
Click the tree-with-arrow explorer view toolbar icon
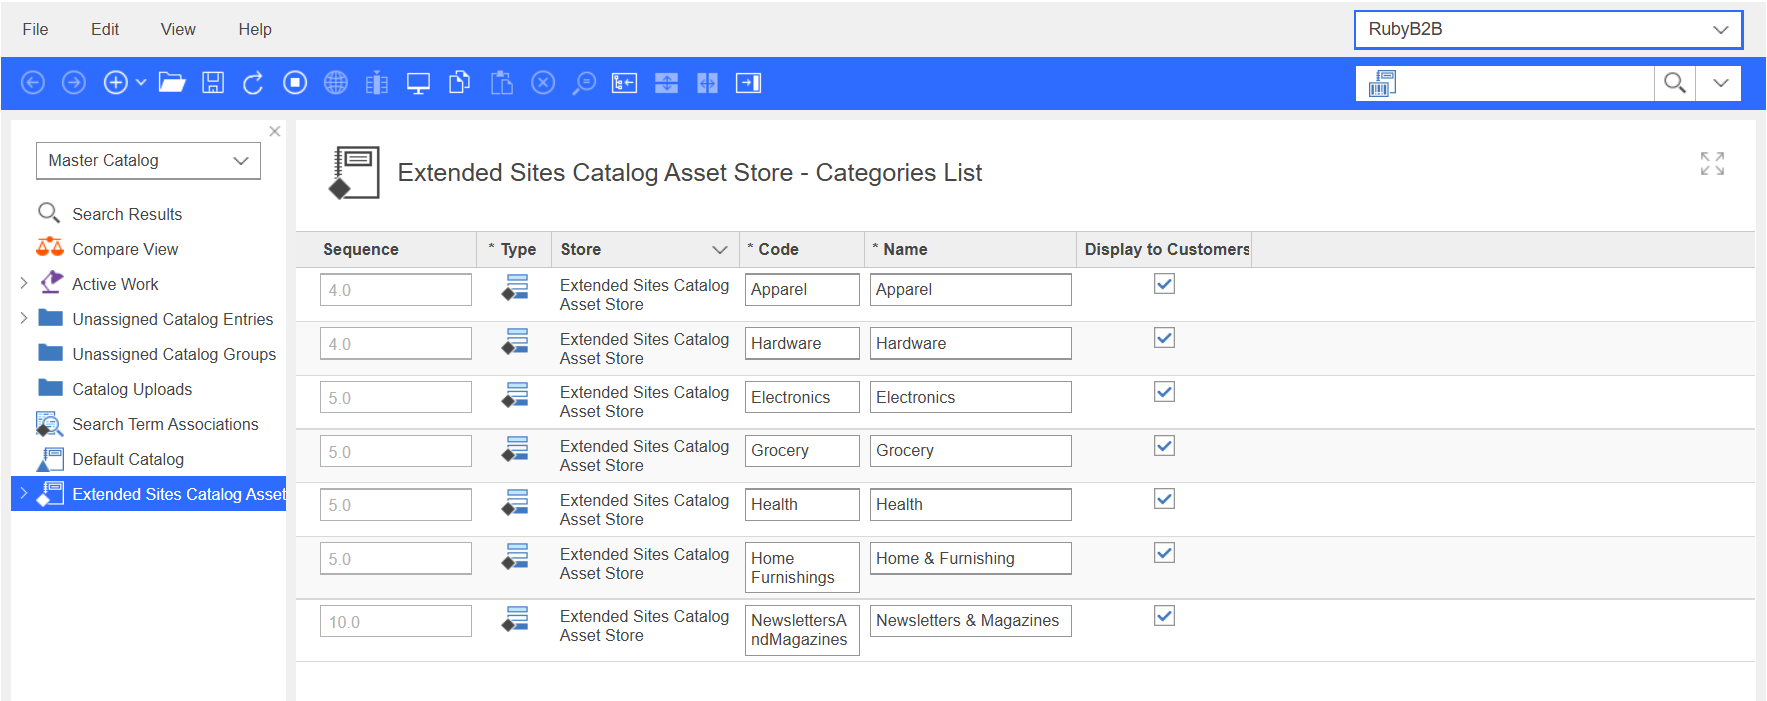click(x=625, y=83)
